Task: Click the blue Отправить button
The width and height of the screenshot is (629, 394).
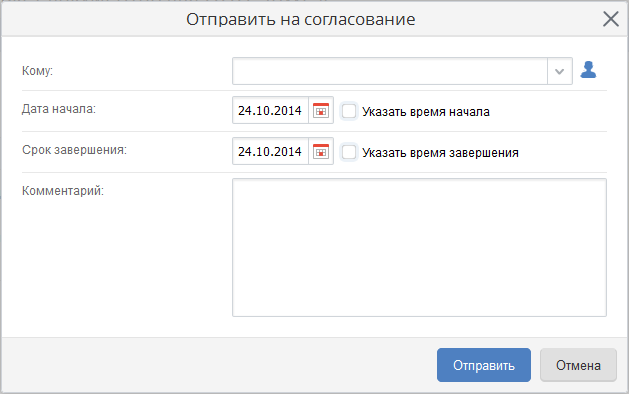Action: click(x=484, y=365)
